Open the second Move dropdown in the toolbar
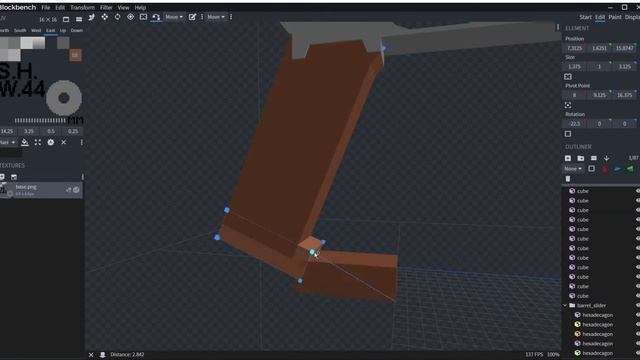 pyautogui.click(x=216, y=17)
